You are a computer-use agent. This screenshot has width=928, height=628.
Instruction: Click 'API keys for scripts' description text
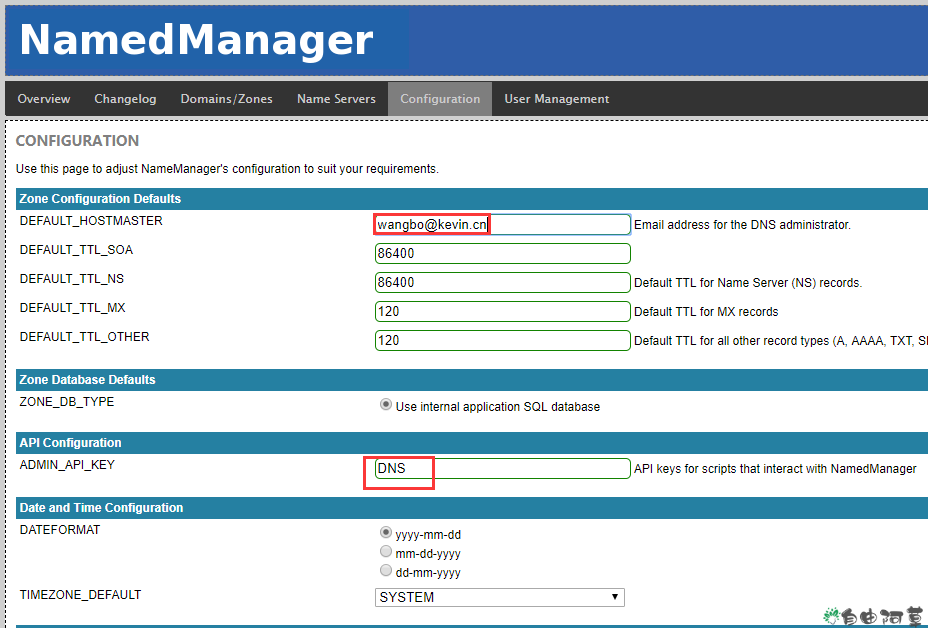pyautogui.click(x=775, y=469)
